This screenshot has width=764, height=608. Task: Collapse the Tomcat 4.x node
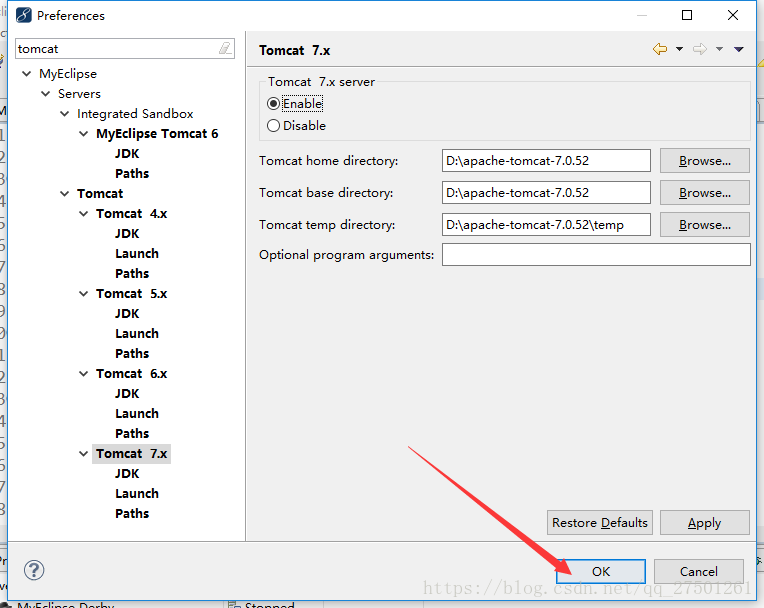[x=83, y=213]
